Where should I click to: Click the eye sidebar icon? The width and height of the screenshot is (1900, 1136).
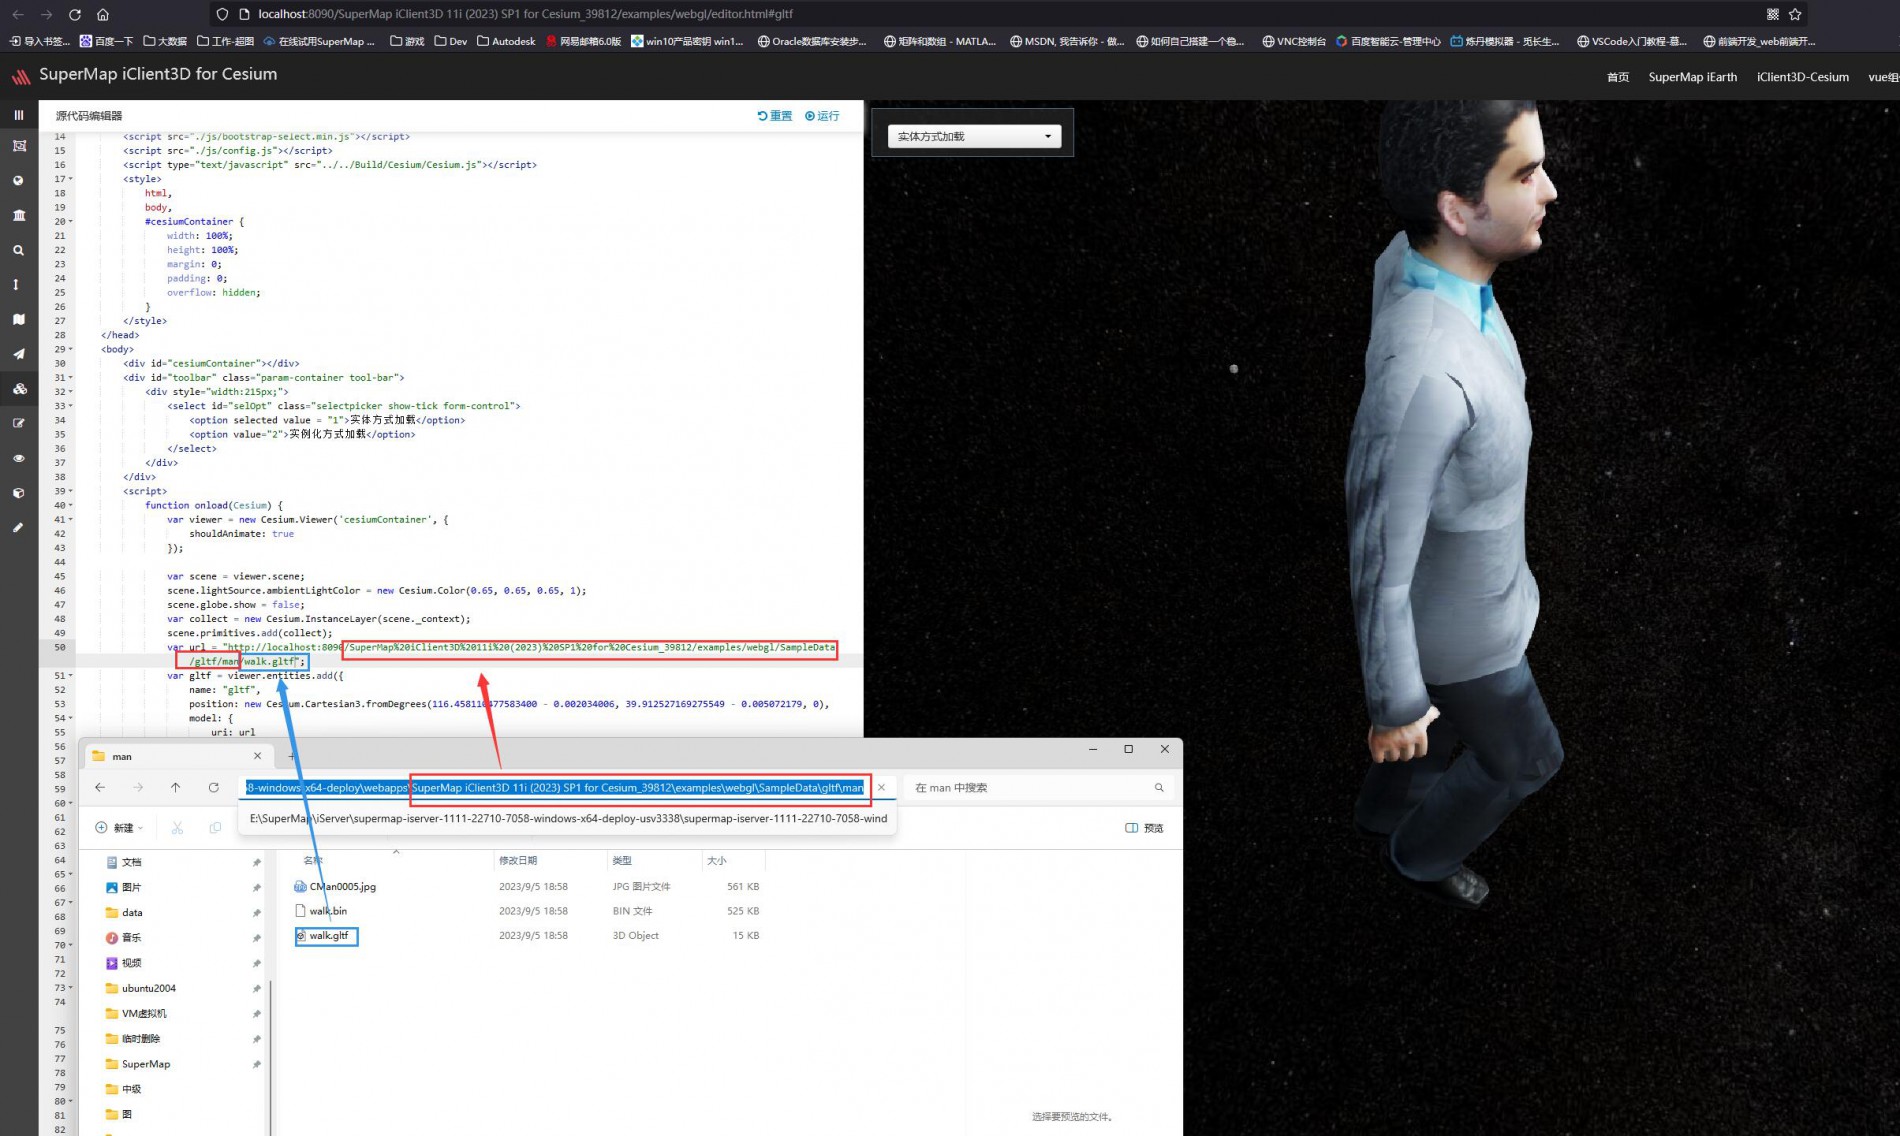[18, 458]
